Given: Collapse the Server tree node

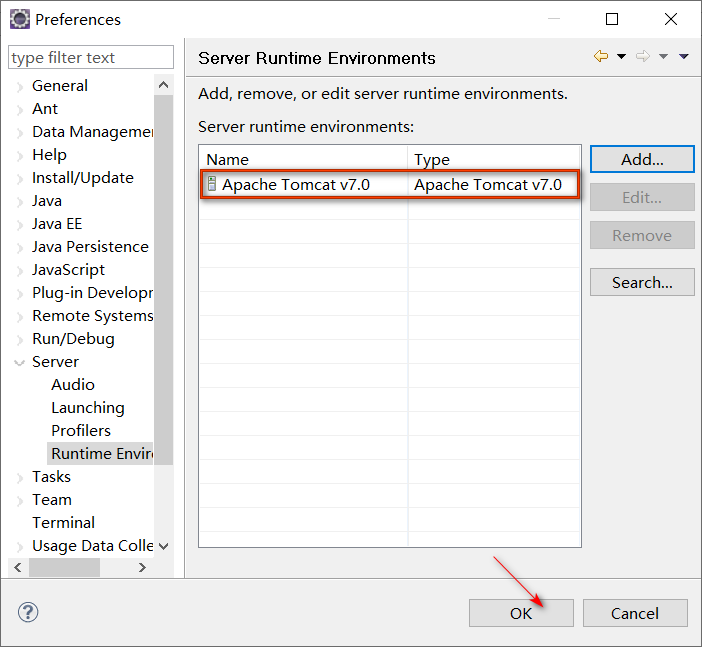Looking at the screenshot, I should [19, 362].
